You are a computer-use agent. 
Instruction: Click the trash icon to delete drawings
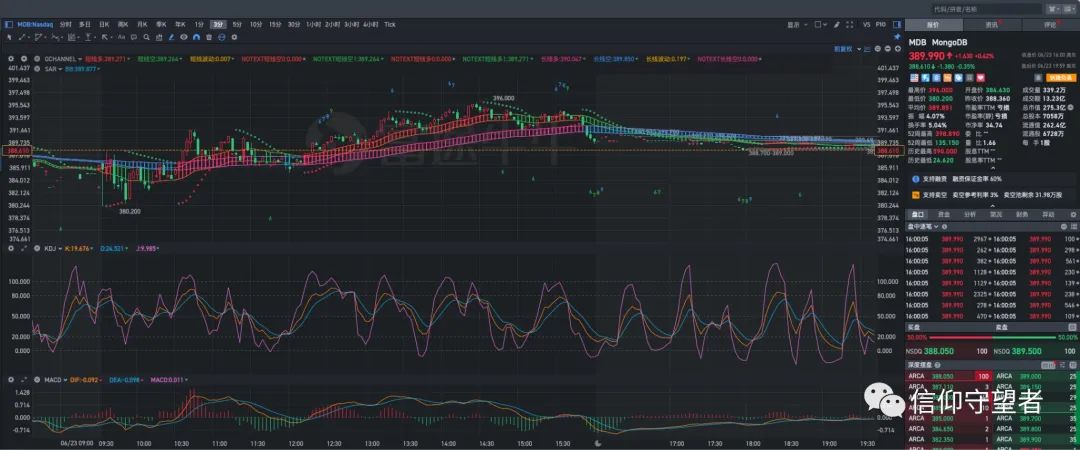pyautogui.click(x=209, y=37)
